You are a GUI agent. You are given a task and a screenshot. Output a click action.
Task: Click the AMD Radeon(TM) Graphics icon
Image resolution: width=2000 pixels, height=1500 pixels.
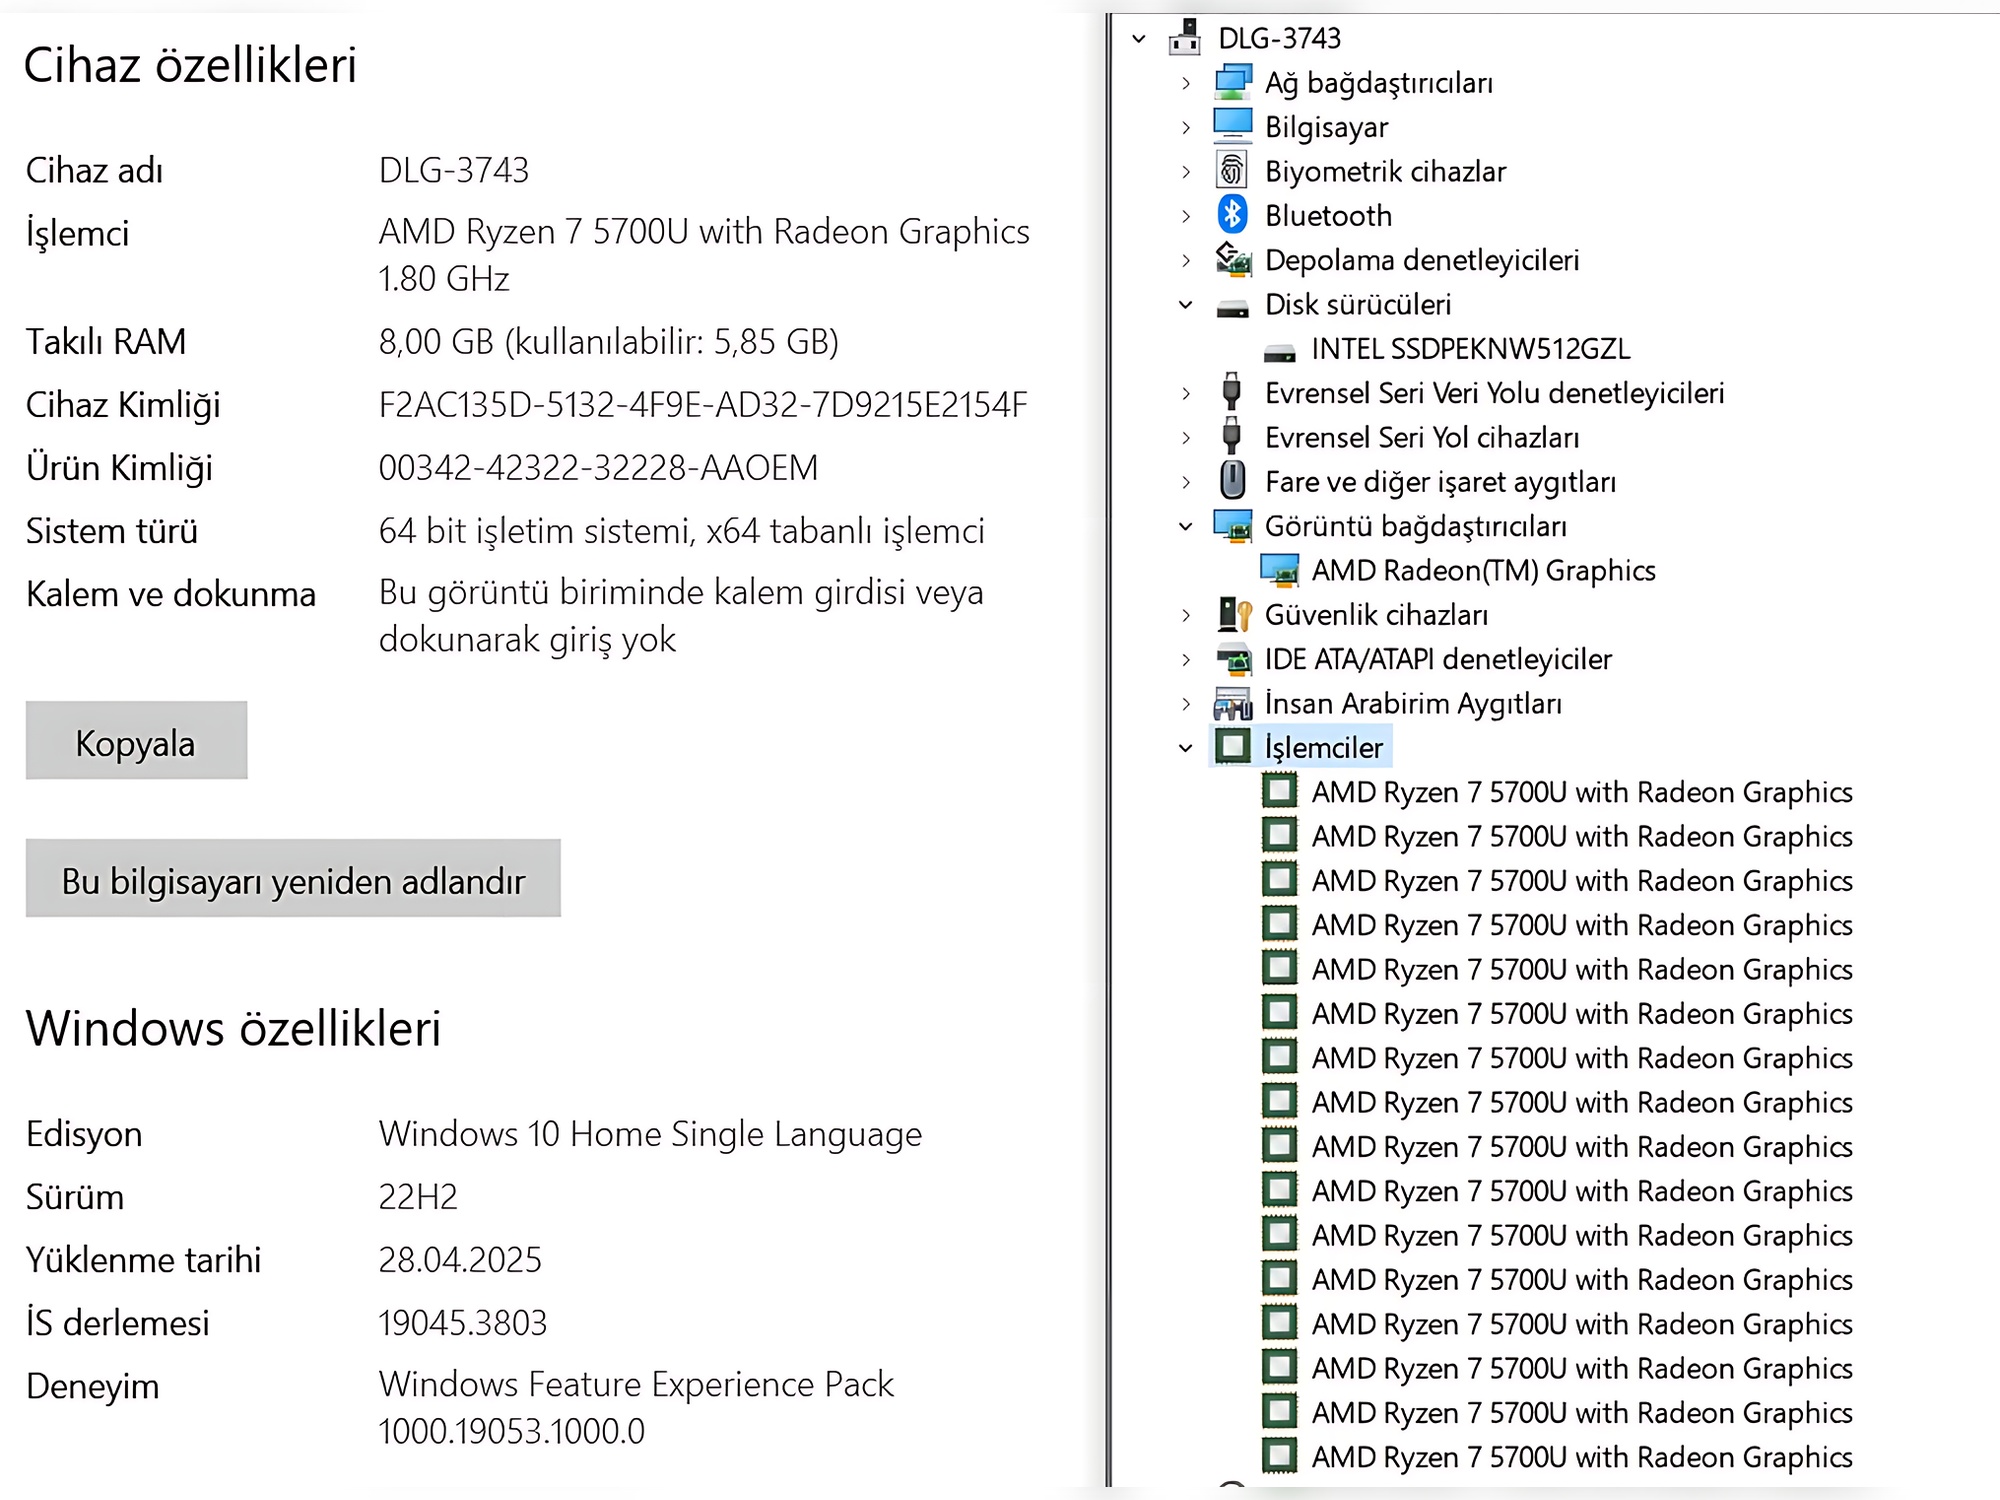[x=1280, y=569]
